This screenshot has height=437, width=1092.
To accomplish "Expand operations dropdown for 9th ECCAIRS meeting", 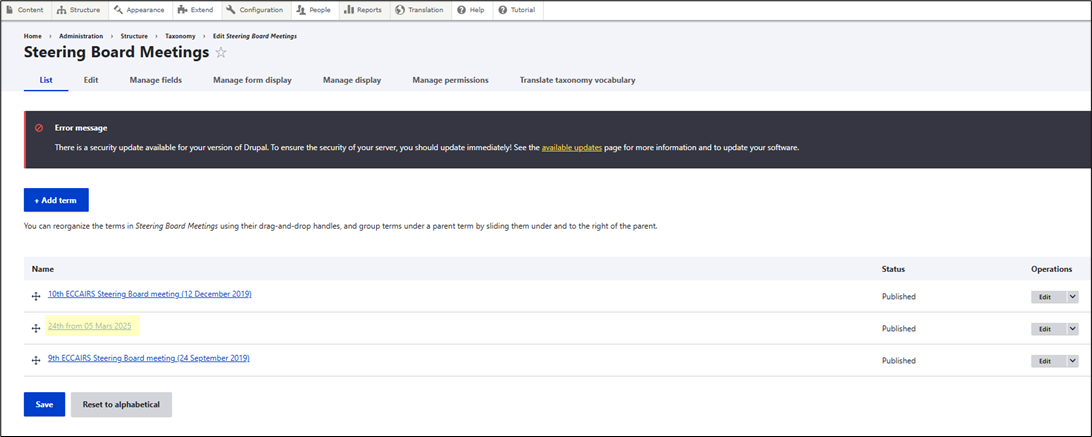I will coord(1073,360).
